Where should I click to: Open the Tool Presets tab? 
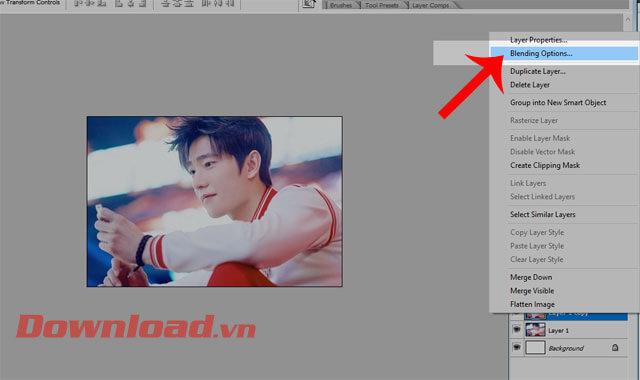pos(382,5)
